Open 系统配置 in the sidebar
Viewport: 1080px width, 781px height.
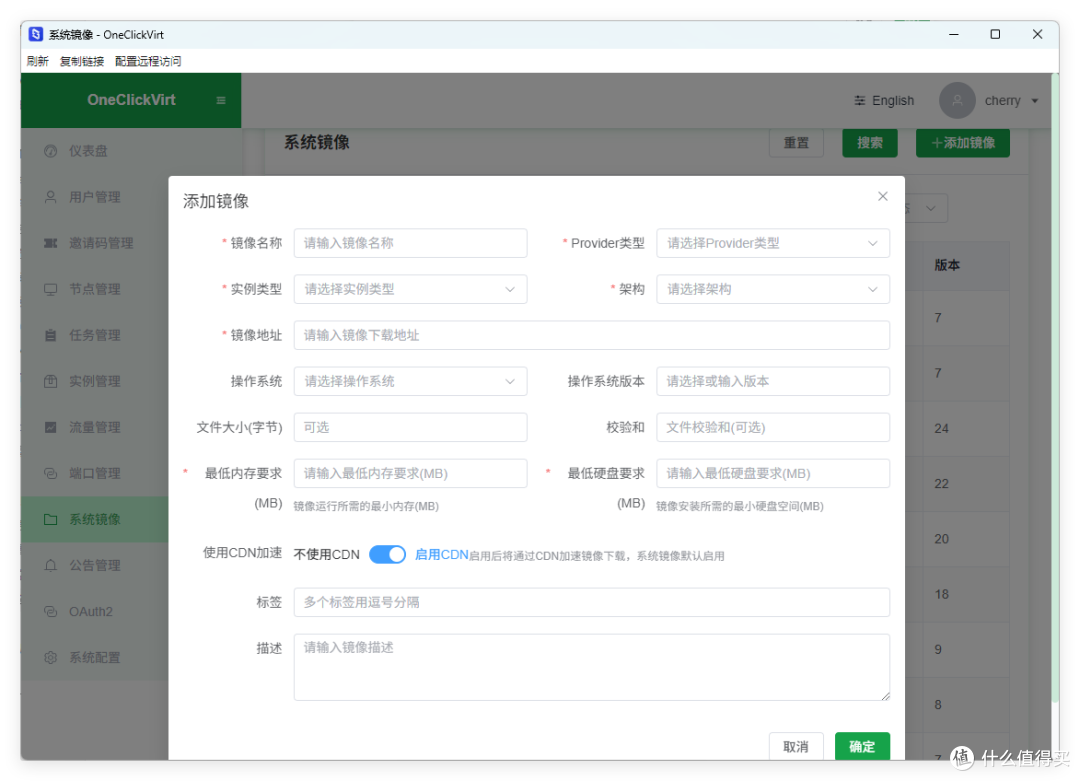(94, 658)
